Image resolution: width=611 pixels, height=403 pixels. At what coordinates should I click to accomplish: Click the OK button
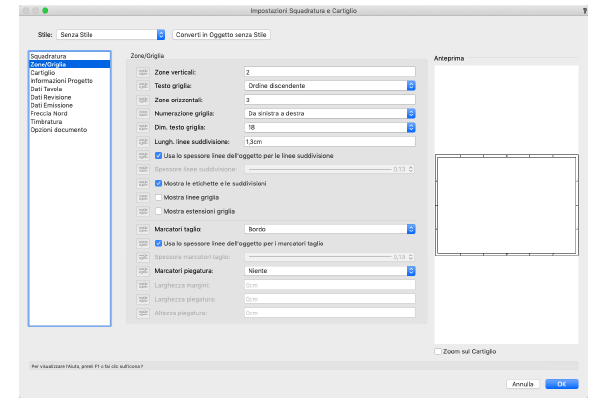pyautogui.click(x=562, y=384)
